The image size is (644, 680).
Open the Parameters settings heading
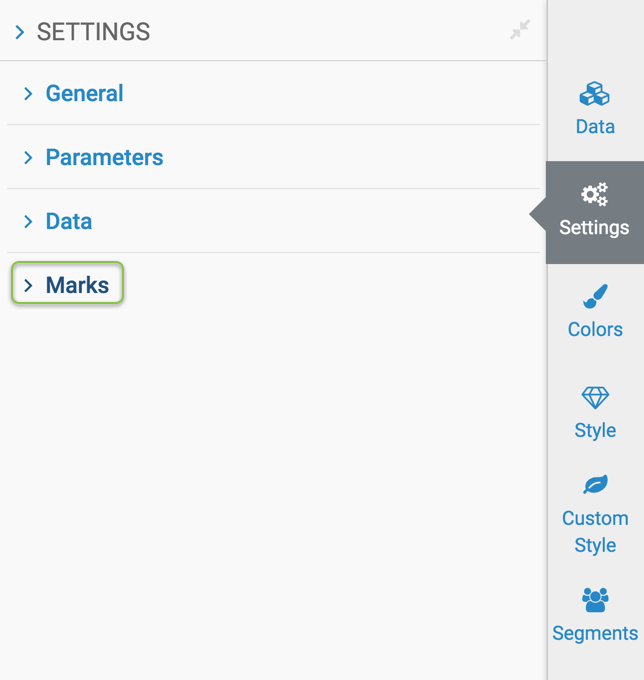[104, 157]
